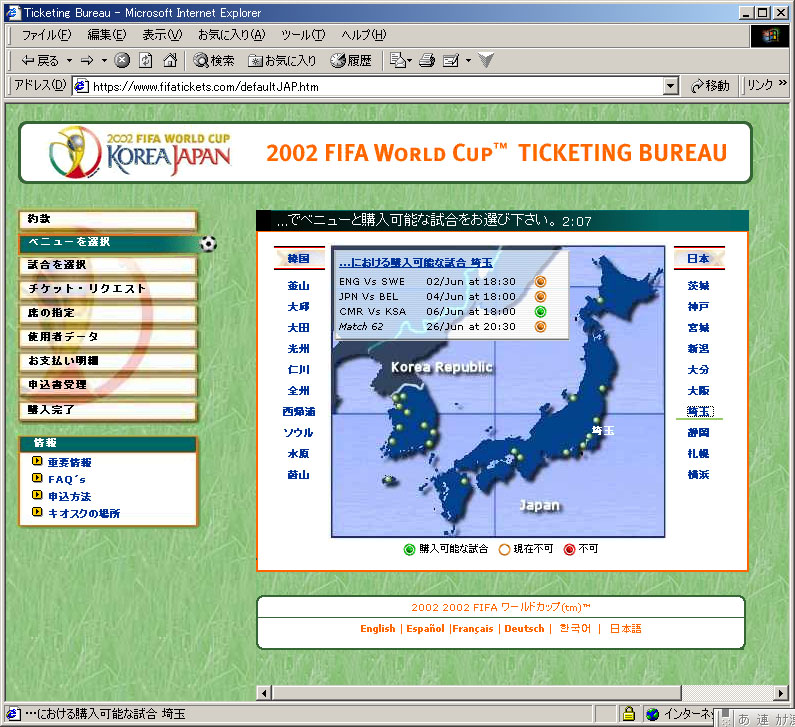Click the arrow icon beside キオスクの場所
This screenshot has width=795, height=727.
(37, 512)
